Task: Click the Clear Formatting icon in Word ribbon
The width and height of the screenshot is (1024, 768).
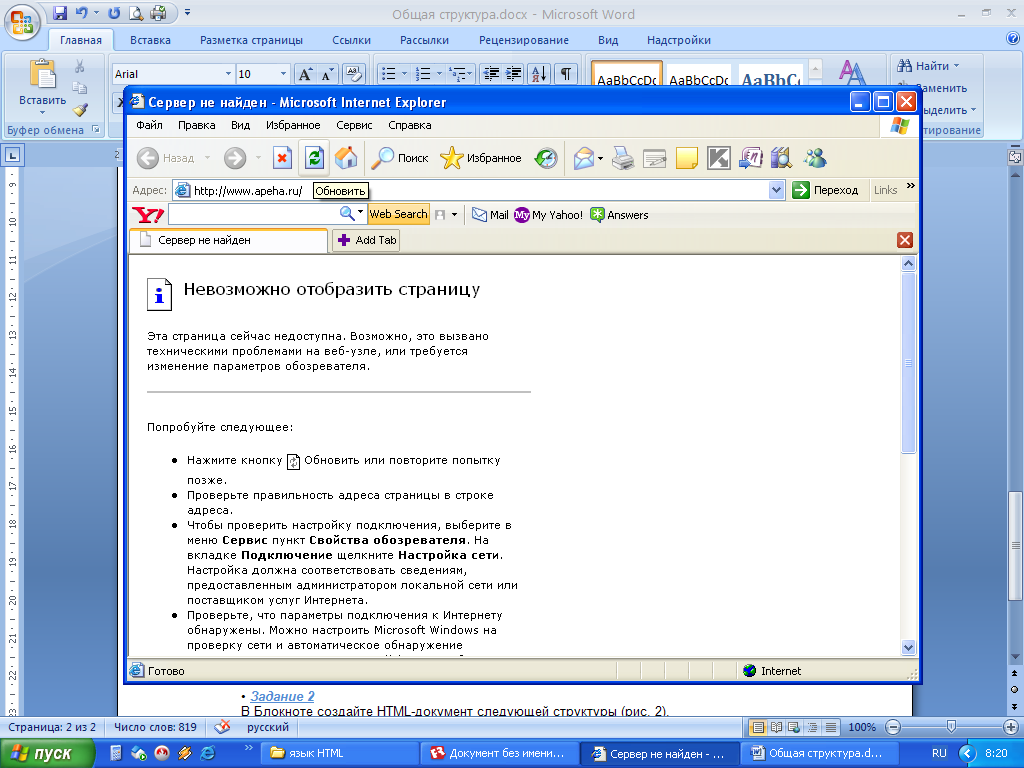Action: [x=353, y=74]
